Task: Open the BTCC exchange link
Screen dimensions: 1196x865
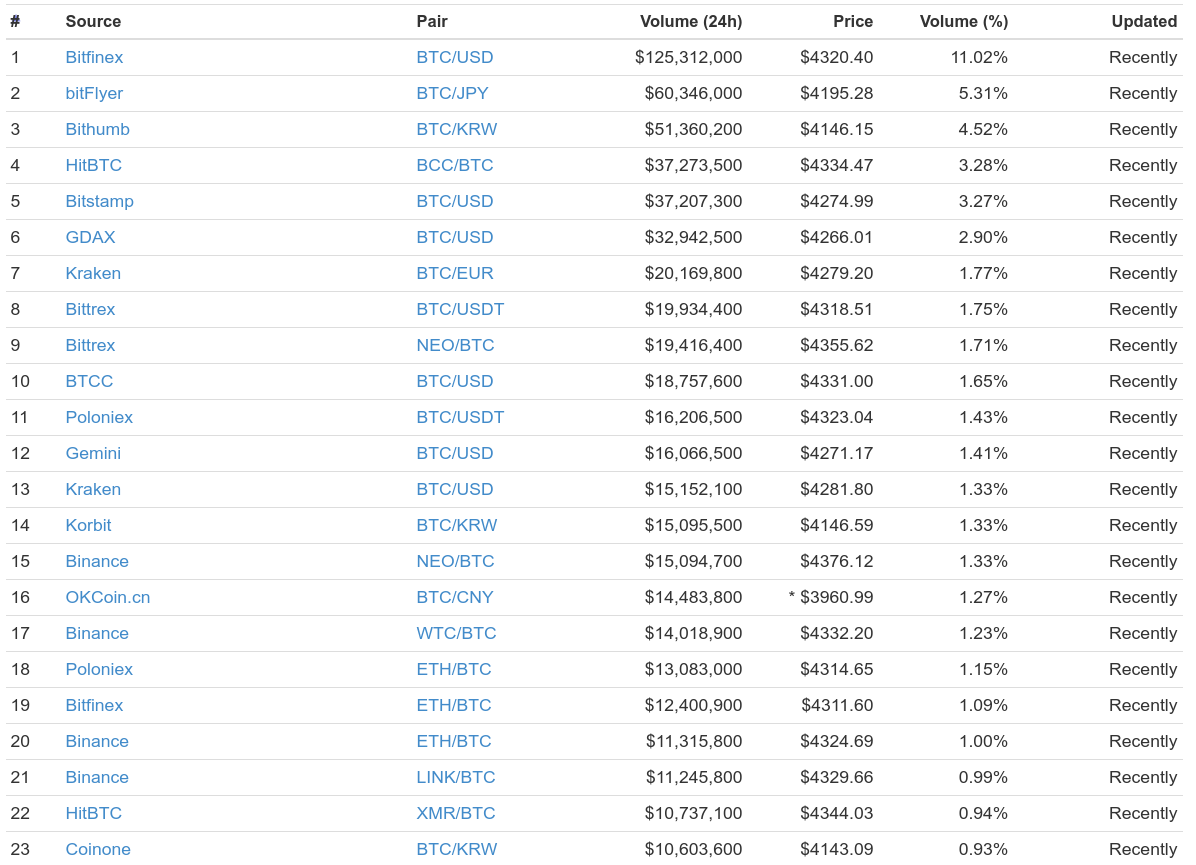Action: (89, 381)
